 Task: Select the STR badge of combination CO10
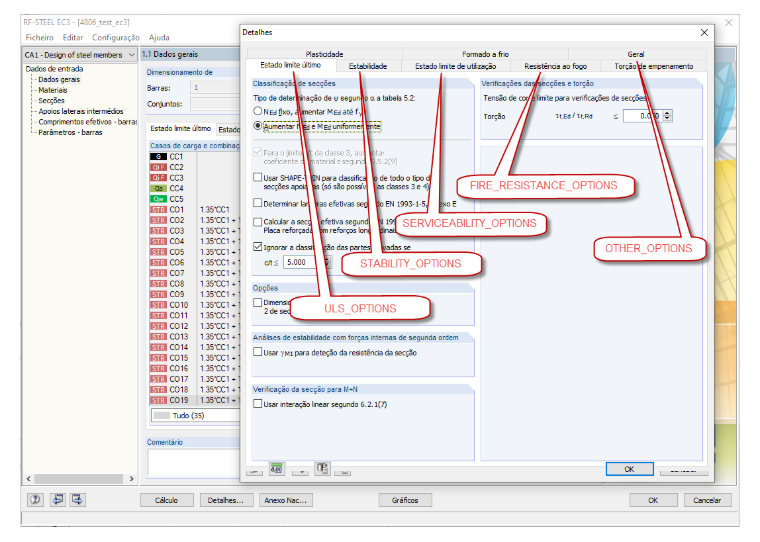(158, 305)
